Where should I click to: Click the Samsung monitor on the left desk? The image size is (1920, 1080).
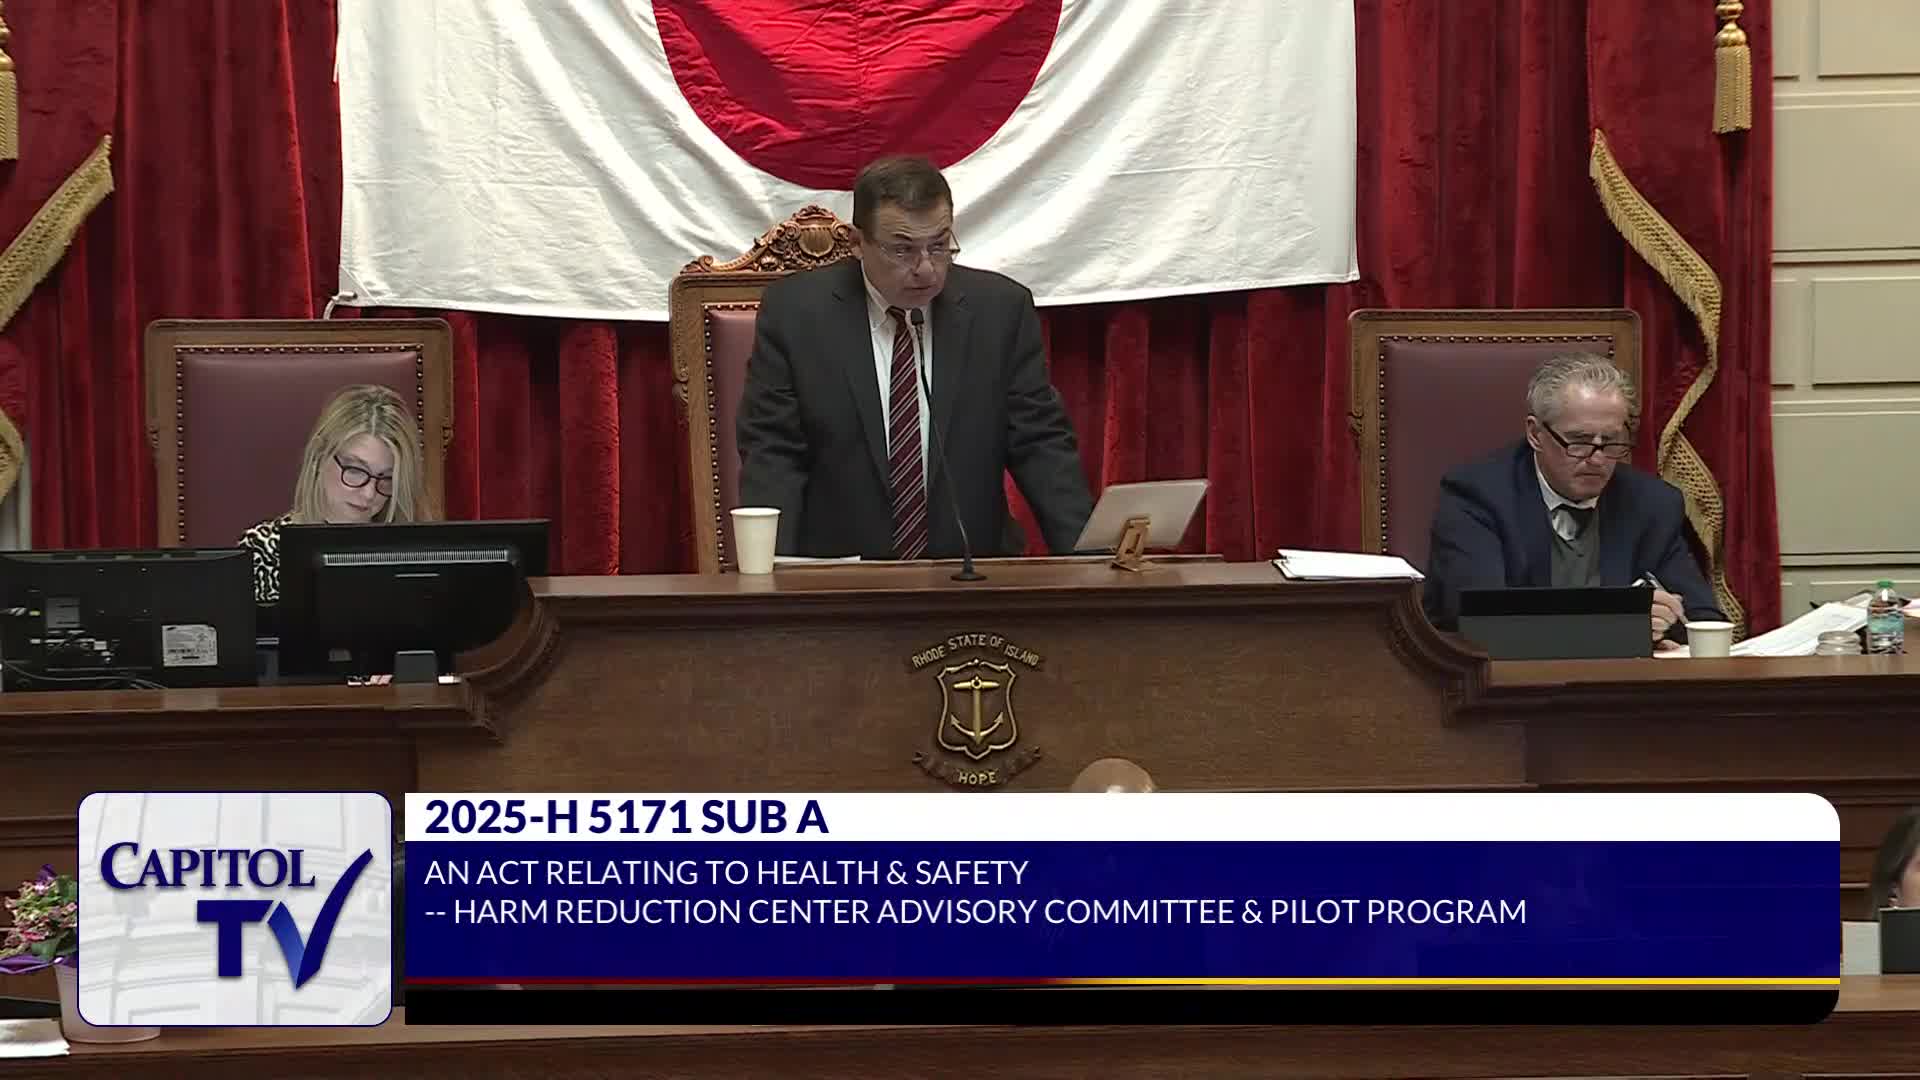click(128, 618)
